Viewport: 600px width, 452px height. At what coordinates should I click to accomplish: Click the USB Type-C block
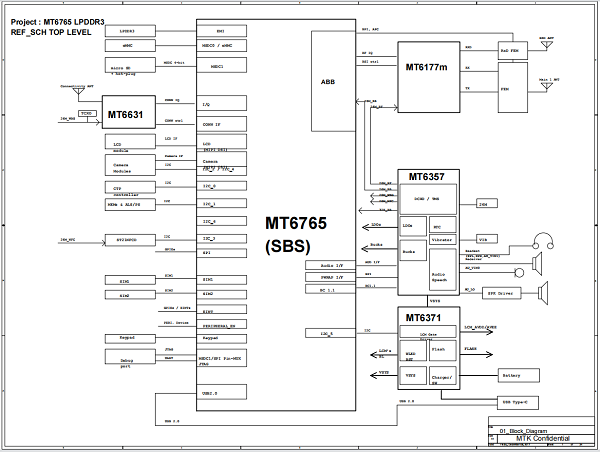click(x=512, y=401)
